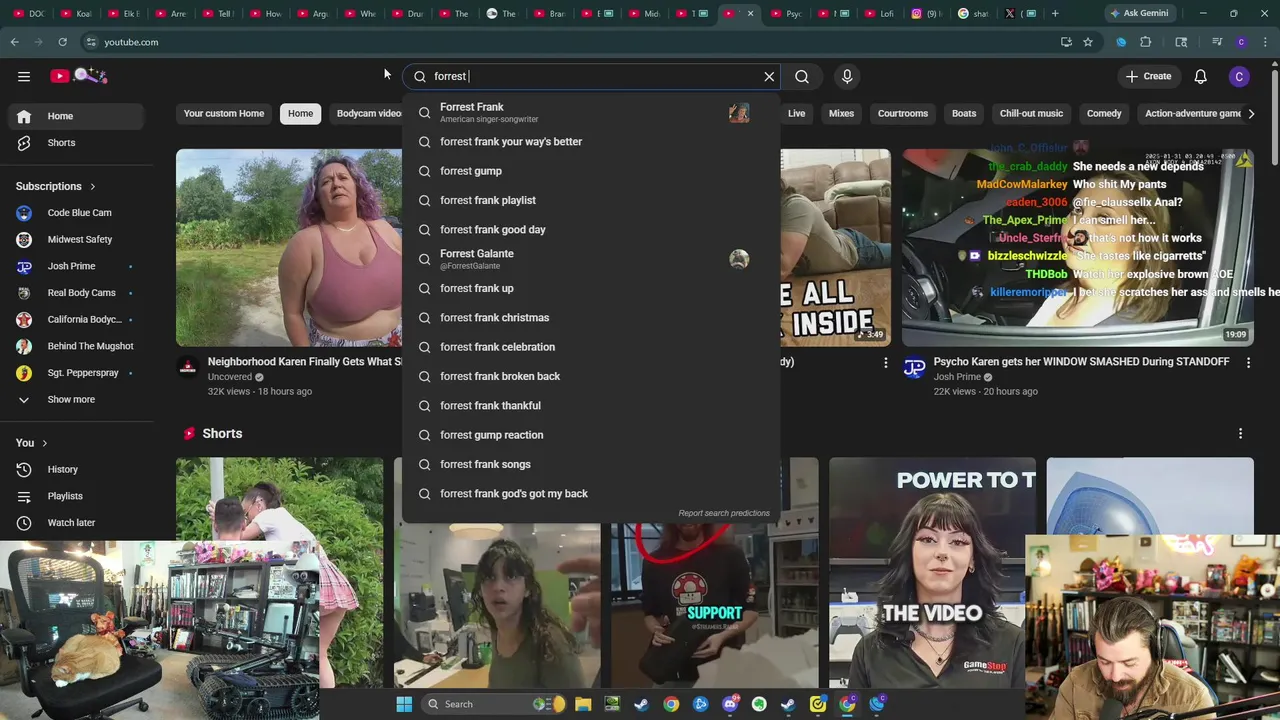The height and width of the screenshot is (720, 1280).
Task: Choose suggestion forrest frank your way's better
Action: click(x=590, y=142)
